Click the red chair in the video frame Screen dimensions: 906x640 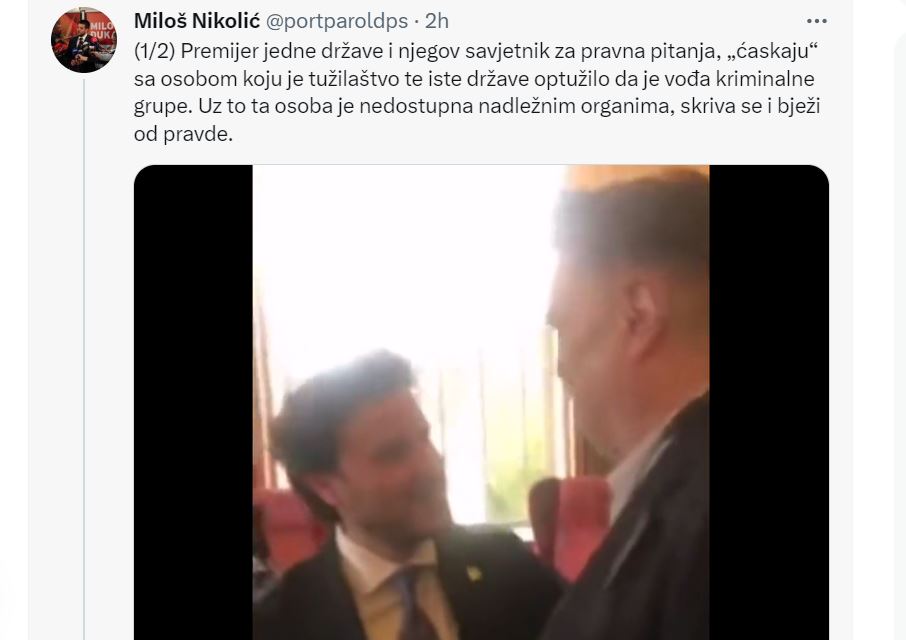point(569,526)
